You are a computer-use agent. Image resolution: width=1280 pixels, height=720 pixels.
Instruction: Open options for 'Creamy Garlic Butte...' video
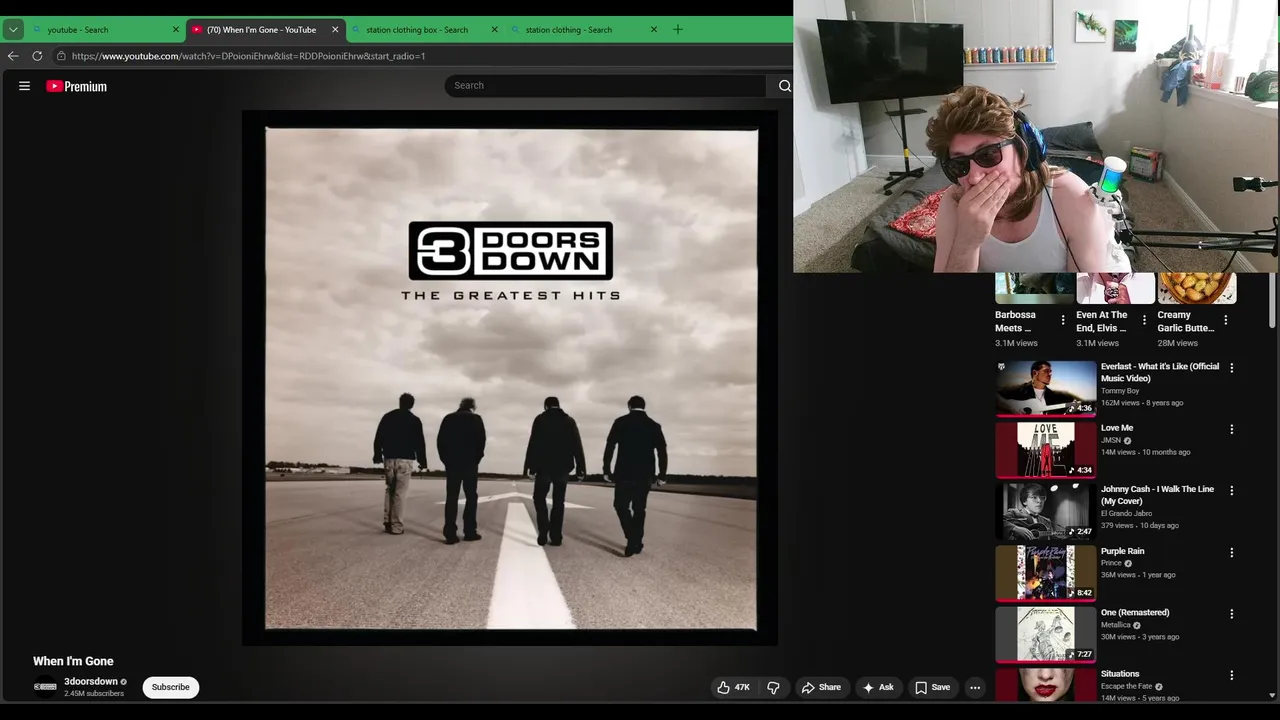(1226, 321)
